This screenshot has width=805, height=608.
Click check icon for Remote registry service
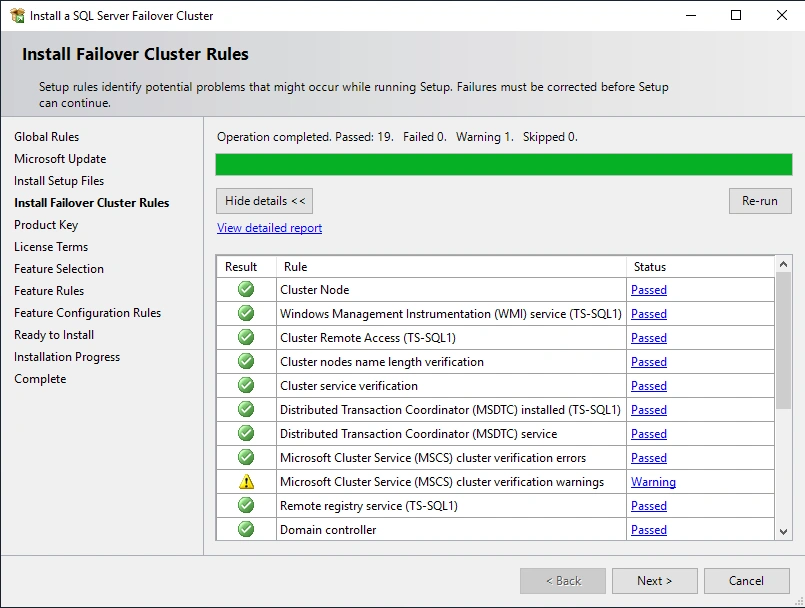[x=246, y=505]
